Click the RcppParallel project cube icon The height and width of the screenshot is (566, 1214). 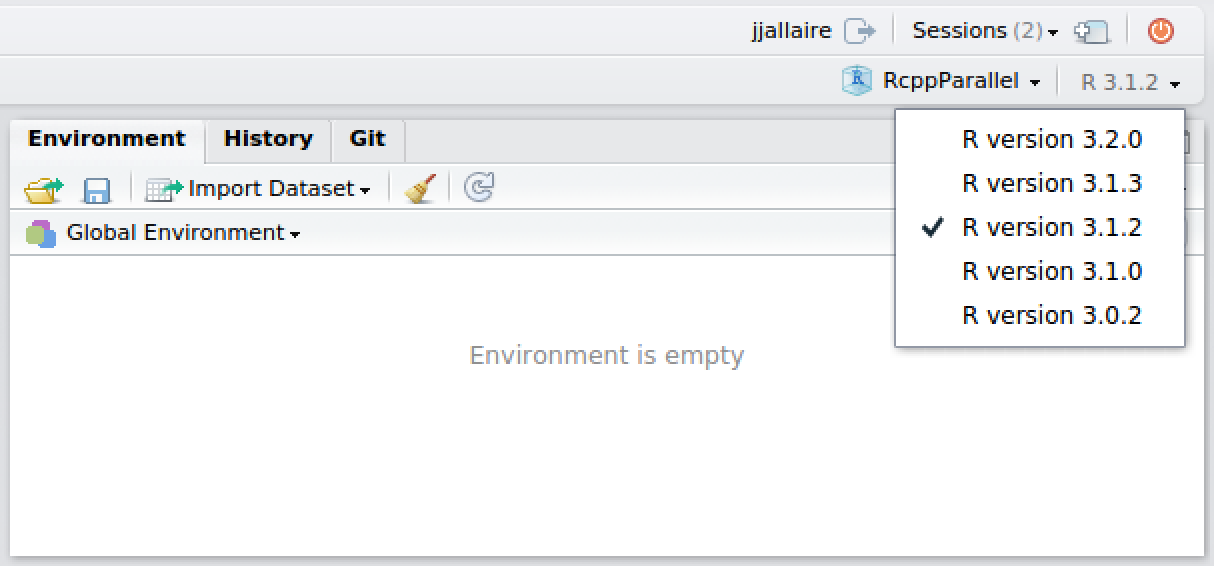tap(858, 81)
